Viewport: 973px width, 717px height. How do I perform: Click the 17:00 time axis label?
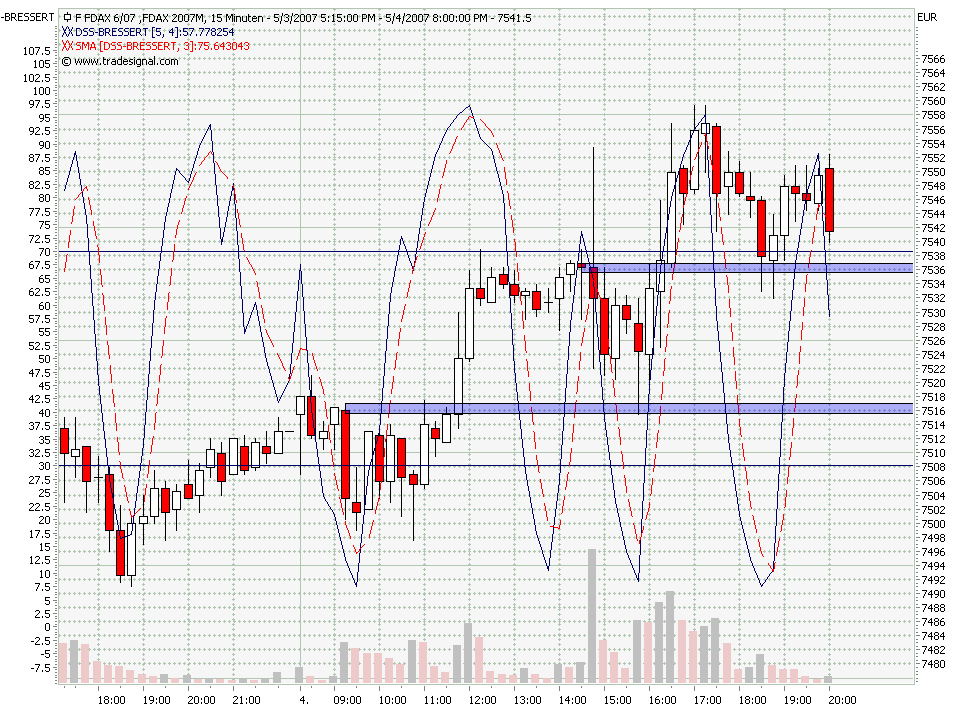pos(707,700)
